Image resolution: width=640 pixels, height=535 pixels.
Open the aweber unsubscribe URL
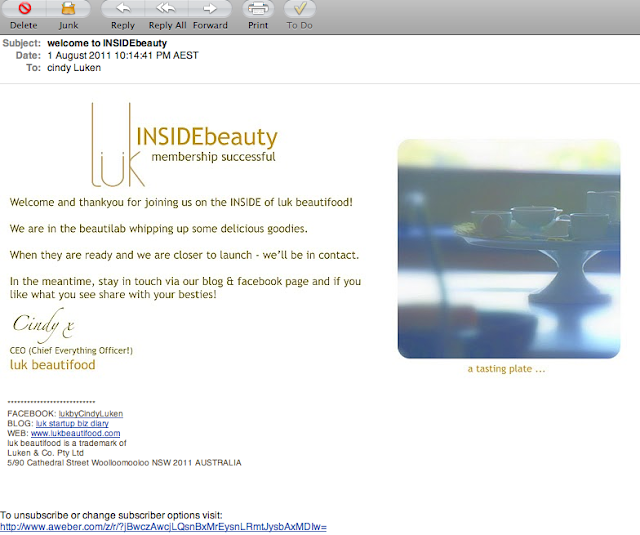coord(163,527)
